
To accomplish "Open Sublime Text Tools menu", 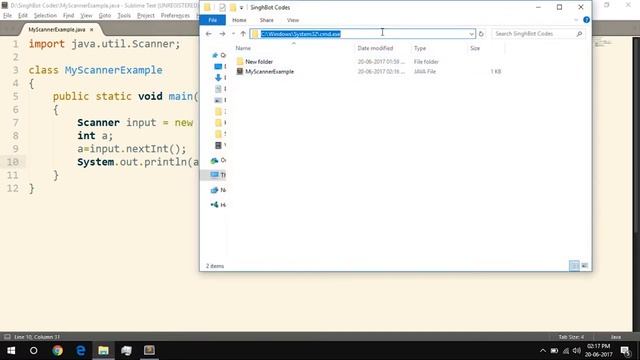I will (x=124, y=16).
